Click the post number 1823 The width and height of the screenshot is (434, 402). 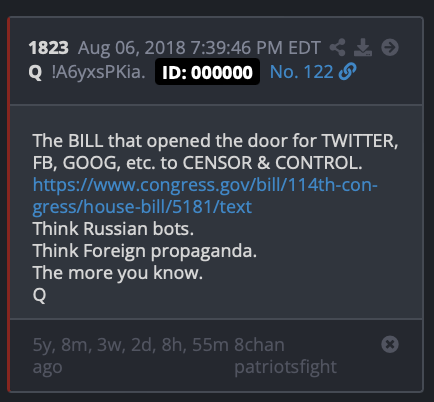[x=49, y=48]
